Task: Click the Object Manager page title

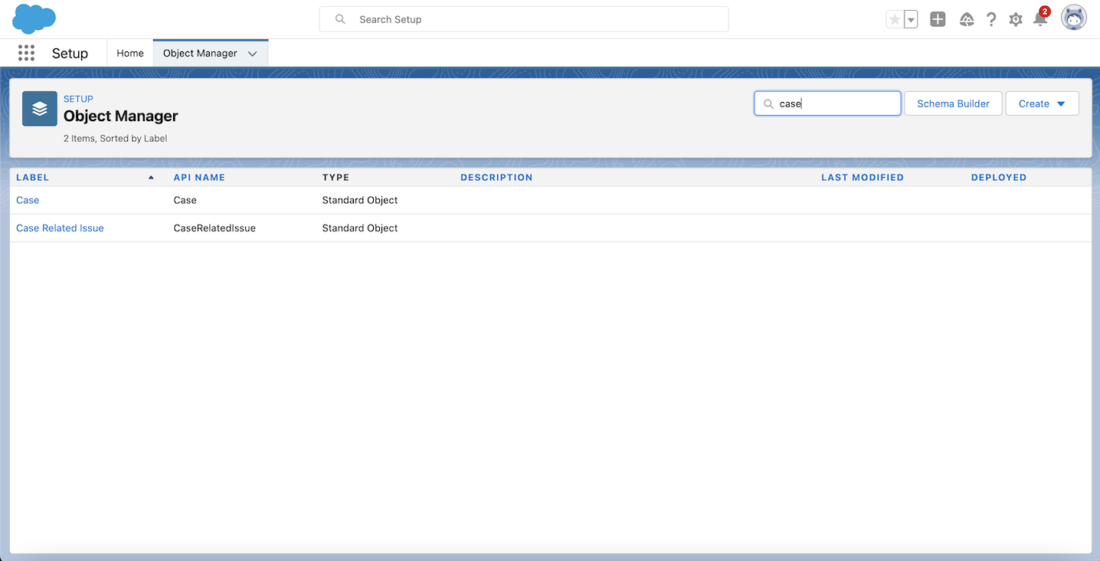Action: click(121, 116)
